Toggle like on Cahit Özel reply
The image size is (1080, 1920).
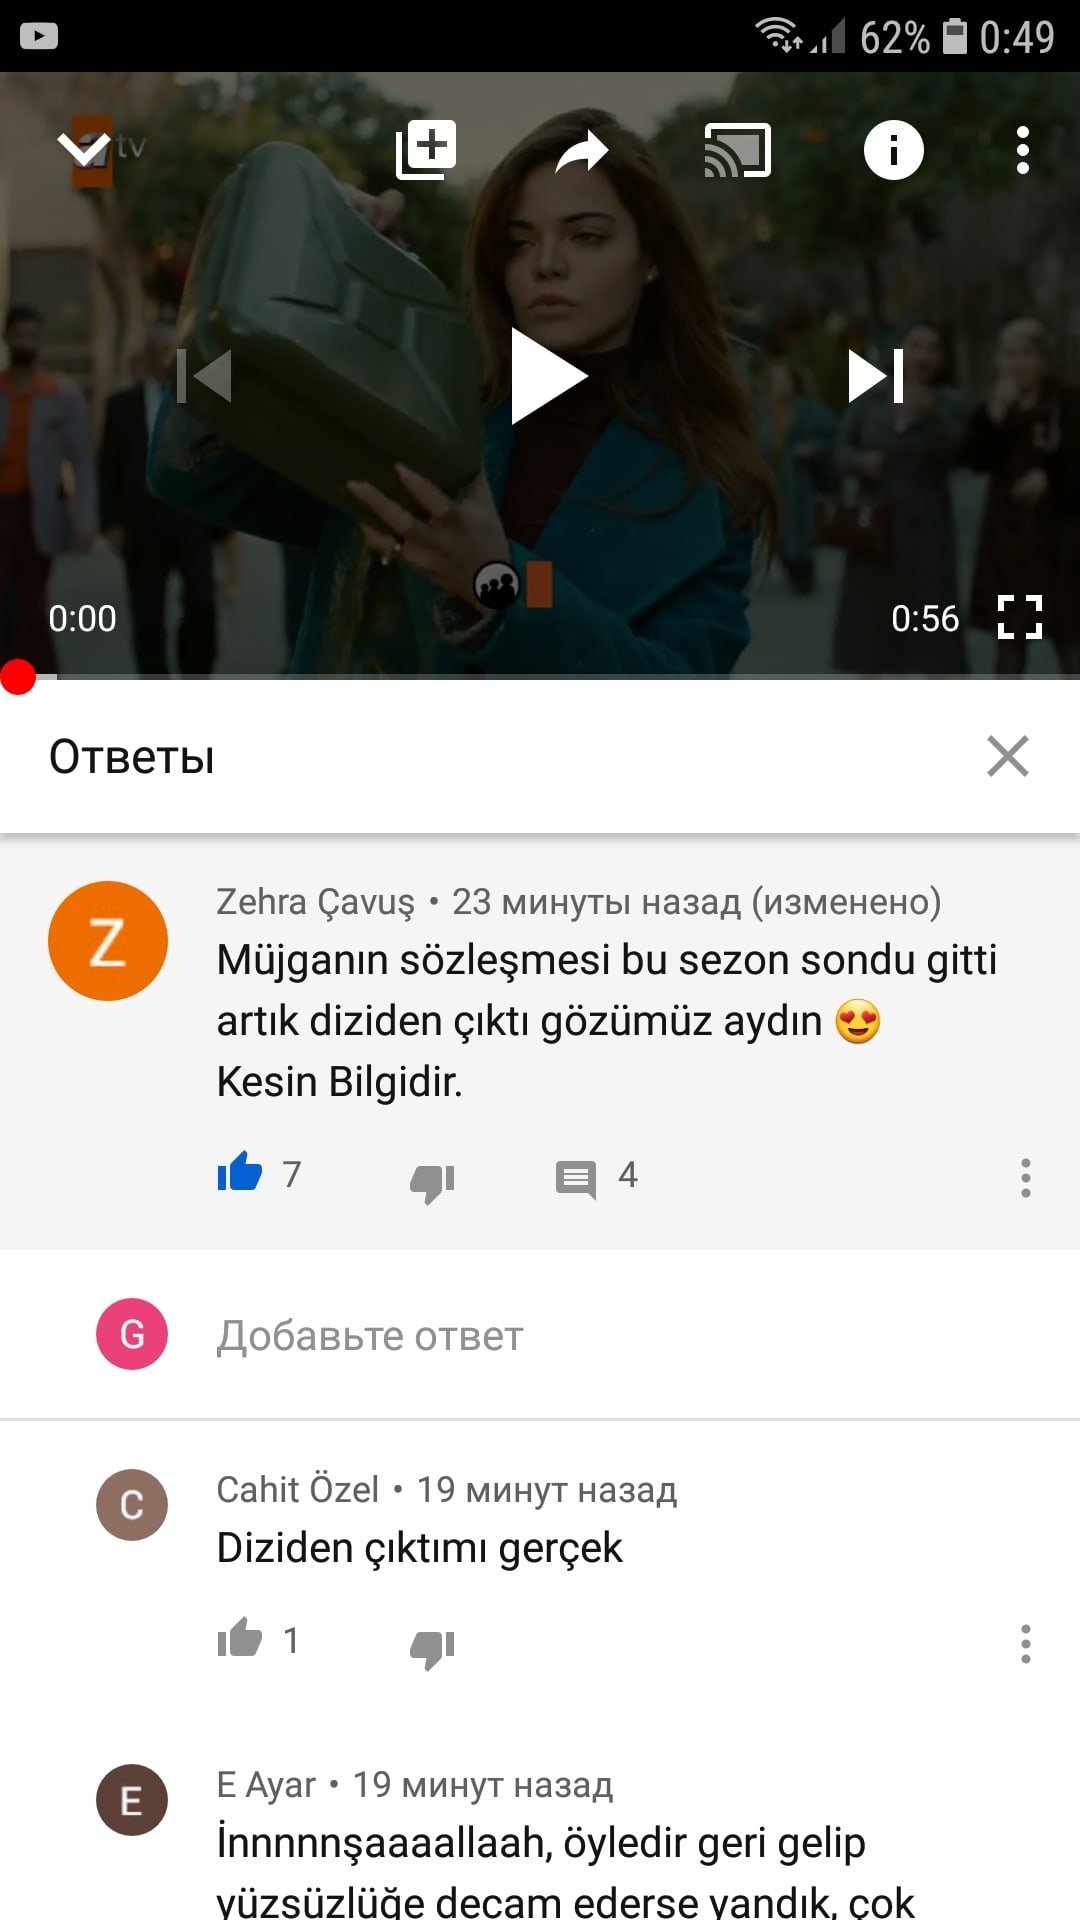(x=240, y=1638)
